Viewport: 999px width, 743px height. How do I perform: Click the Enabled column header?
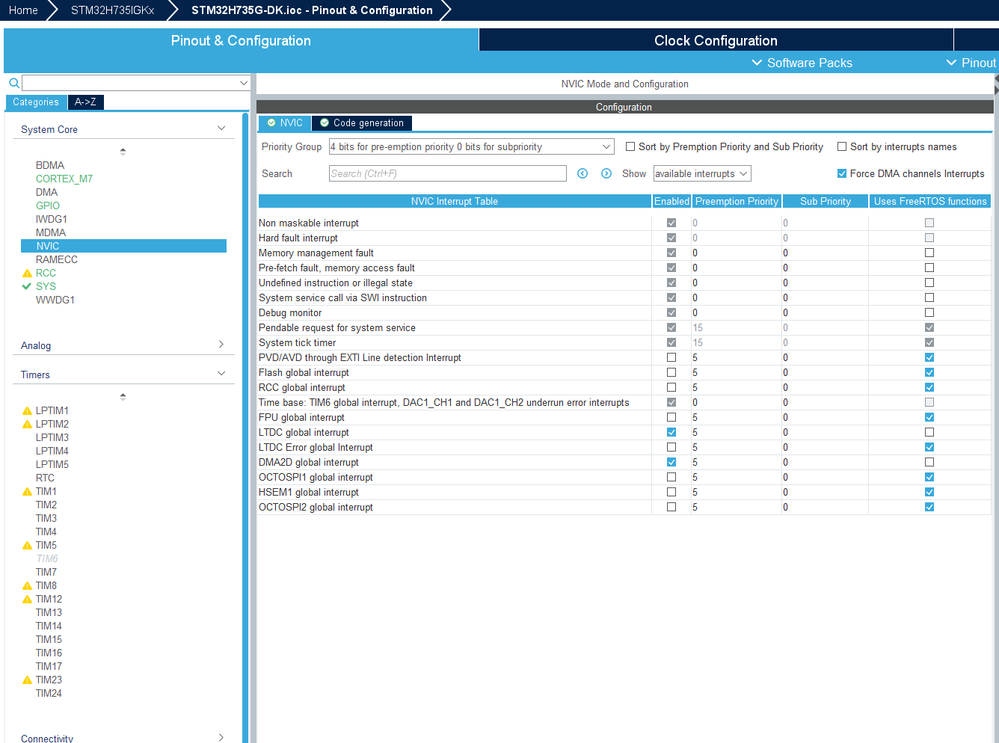(x=672, y=201)
